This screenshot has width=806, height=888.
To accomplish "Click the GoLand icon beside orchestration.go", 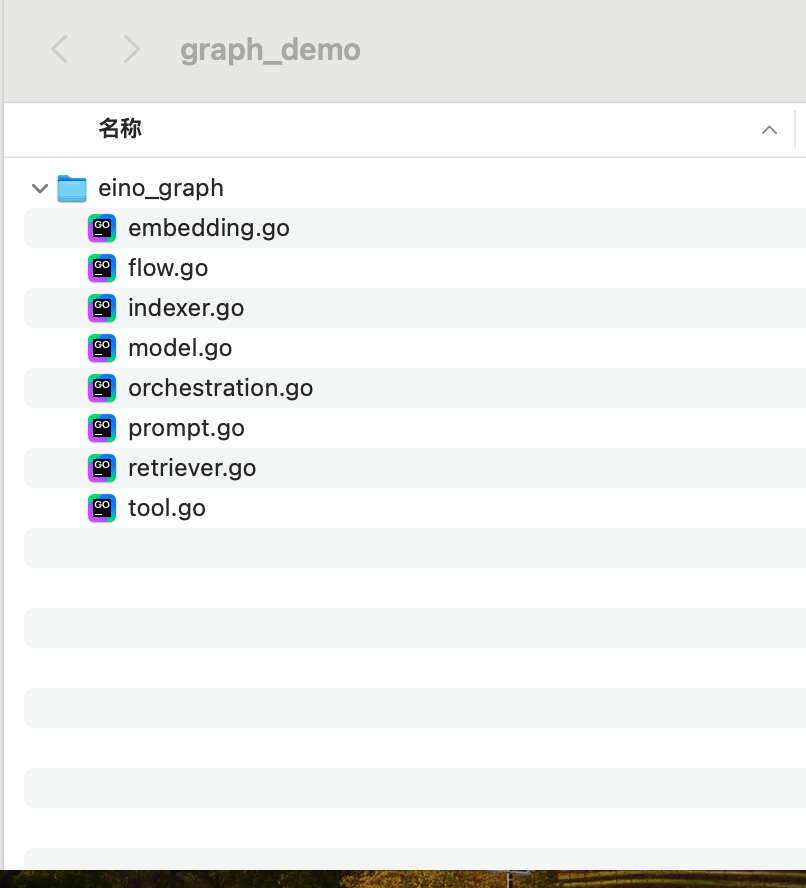I will 102,388.
